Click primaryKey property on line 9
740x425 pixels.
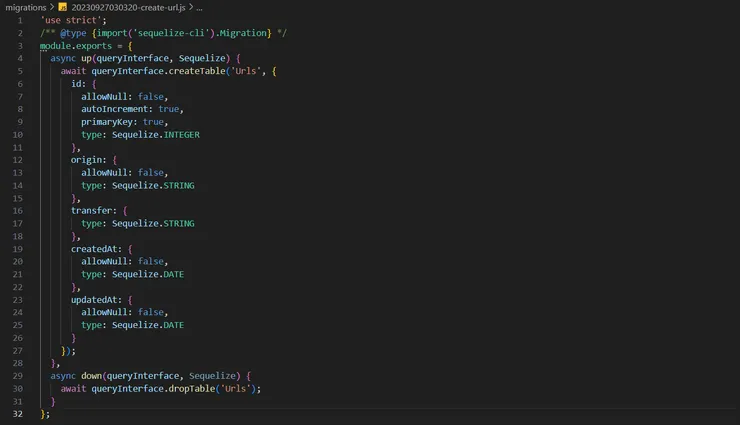(107, 122)
